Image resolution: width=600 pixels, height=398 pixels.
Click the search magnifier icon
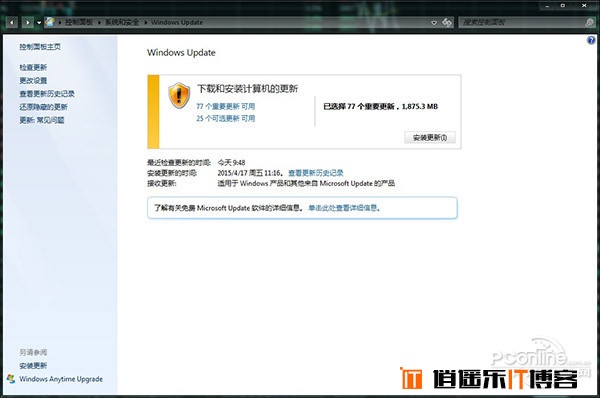click(589, 23)
